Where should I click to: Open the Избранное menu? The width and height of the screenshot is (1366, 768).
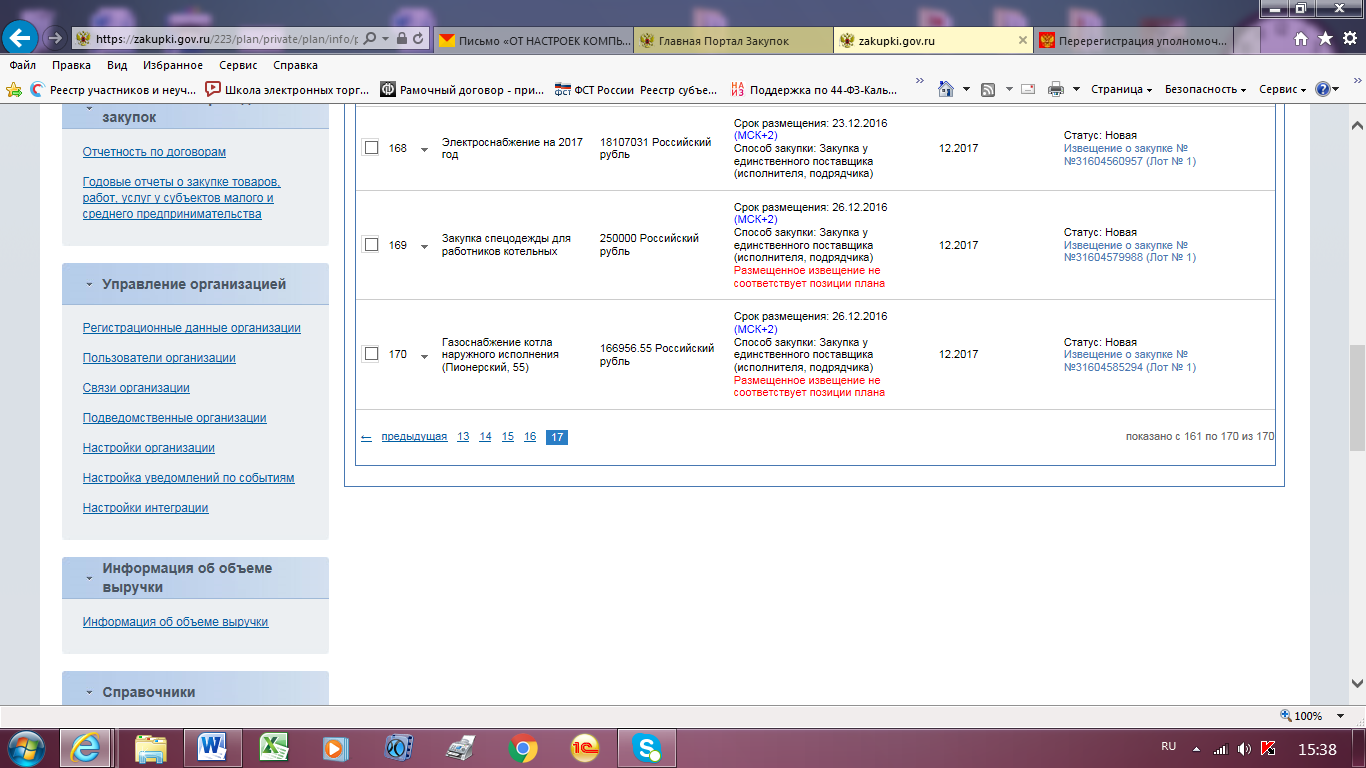click(x=172, y=65)
